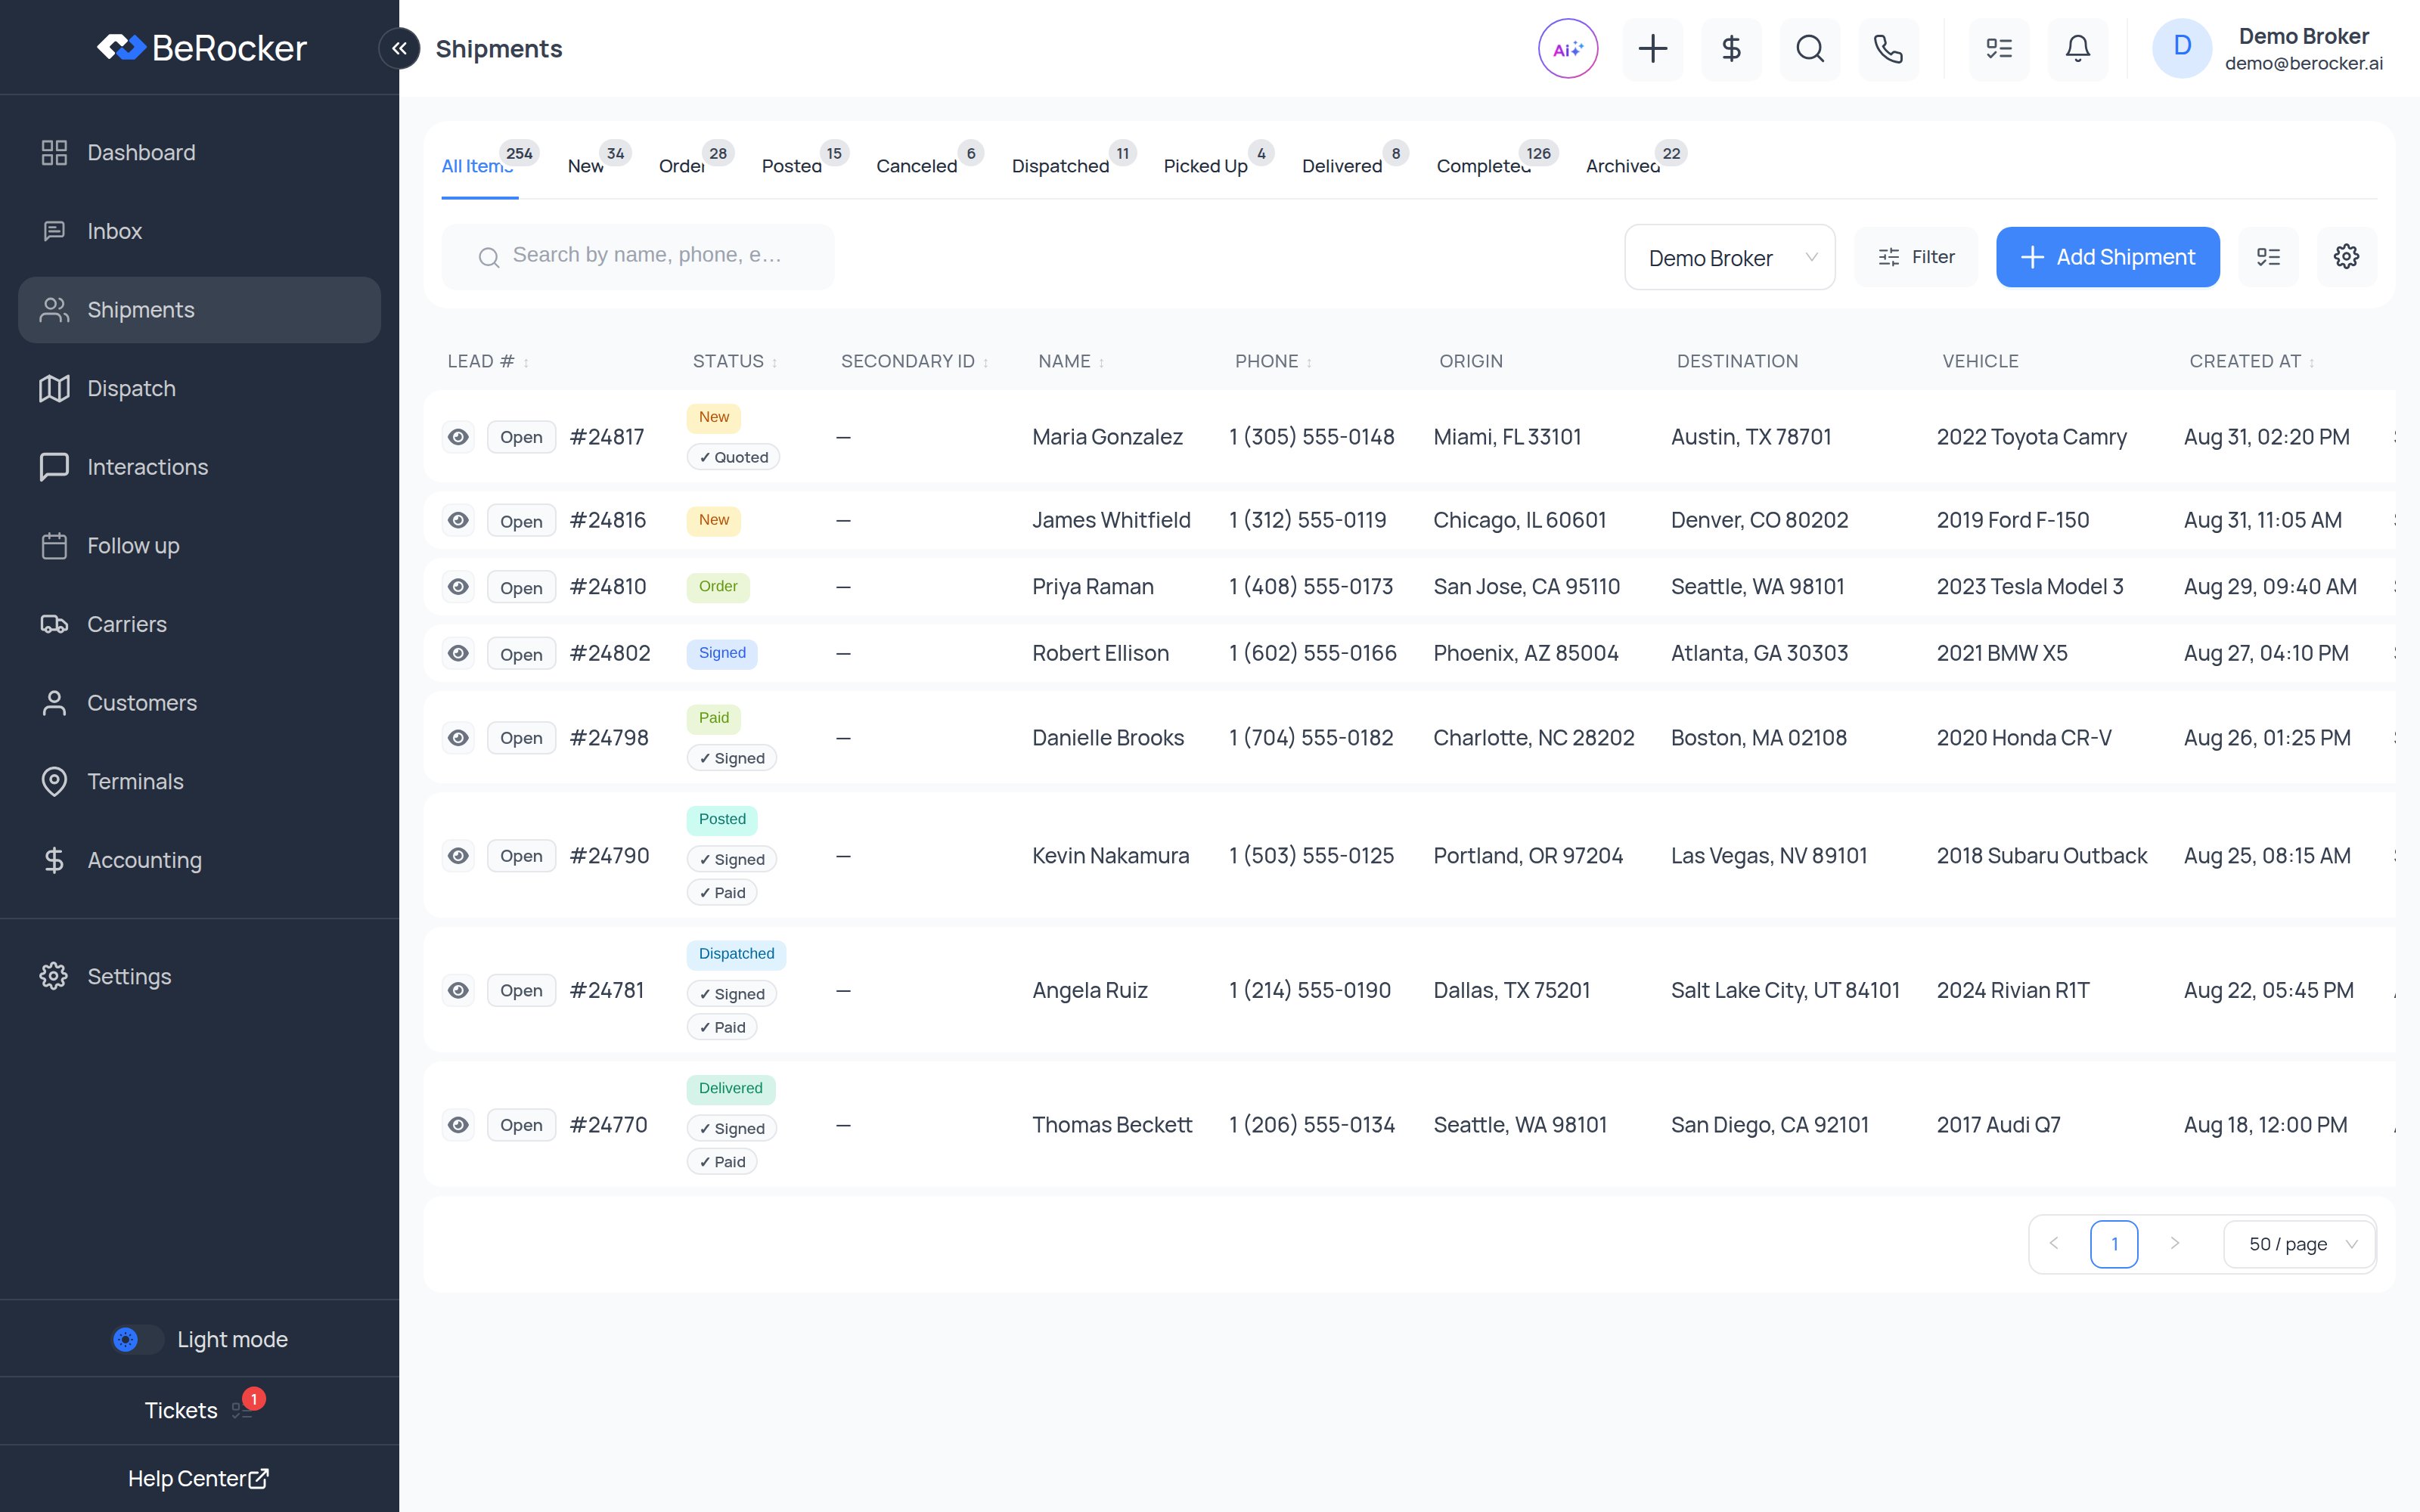
Task: Open table settings gear icon
Action: tap(2346, 257)
